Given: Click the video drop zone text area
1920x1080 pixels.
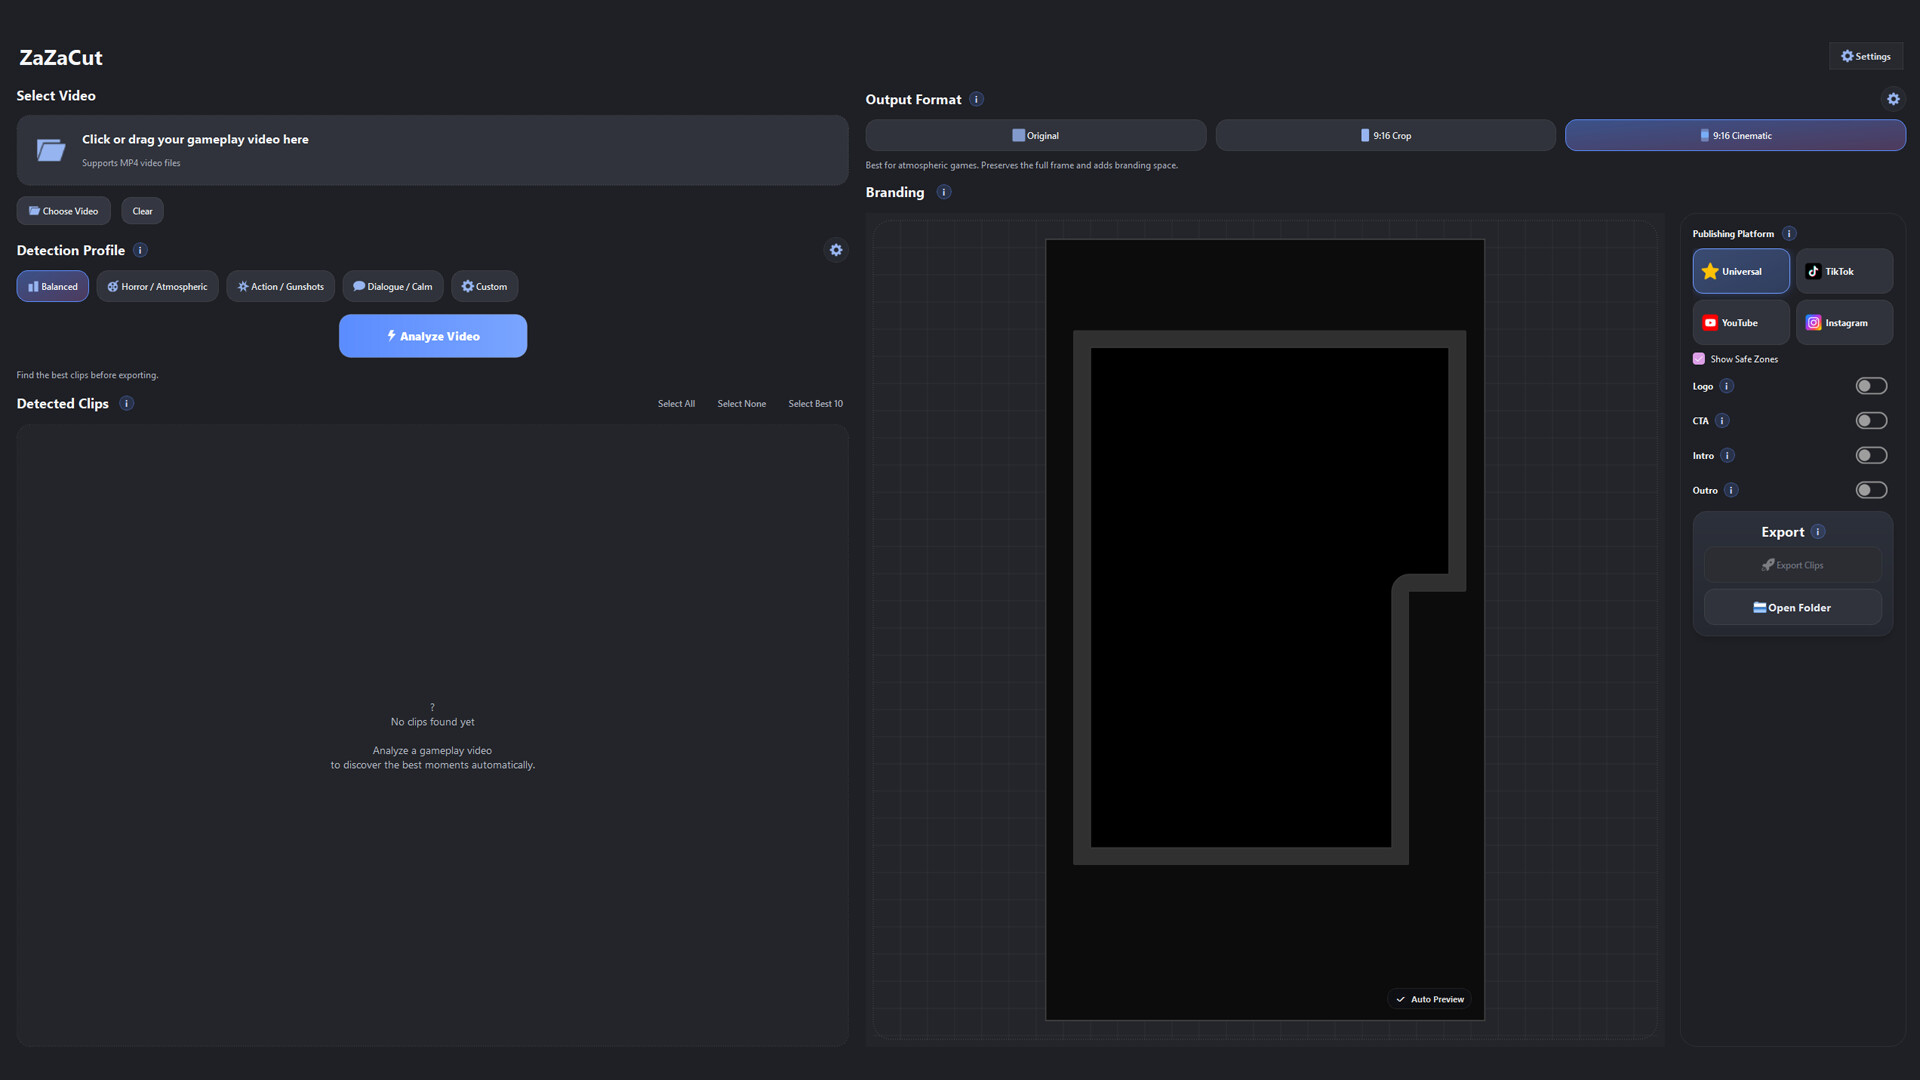Looking at the screenshot, I should point(433,150).
